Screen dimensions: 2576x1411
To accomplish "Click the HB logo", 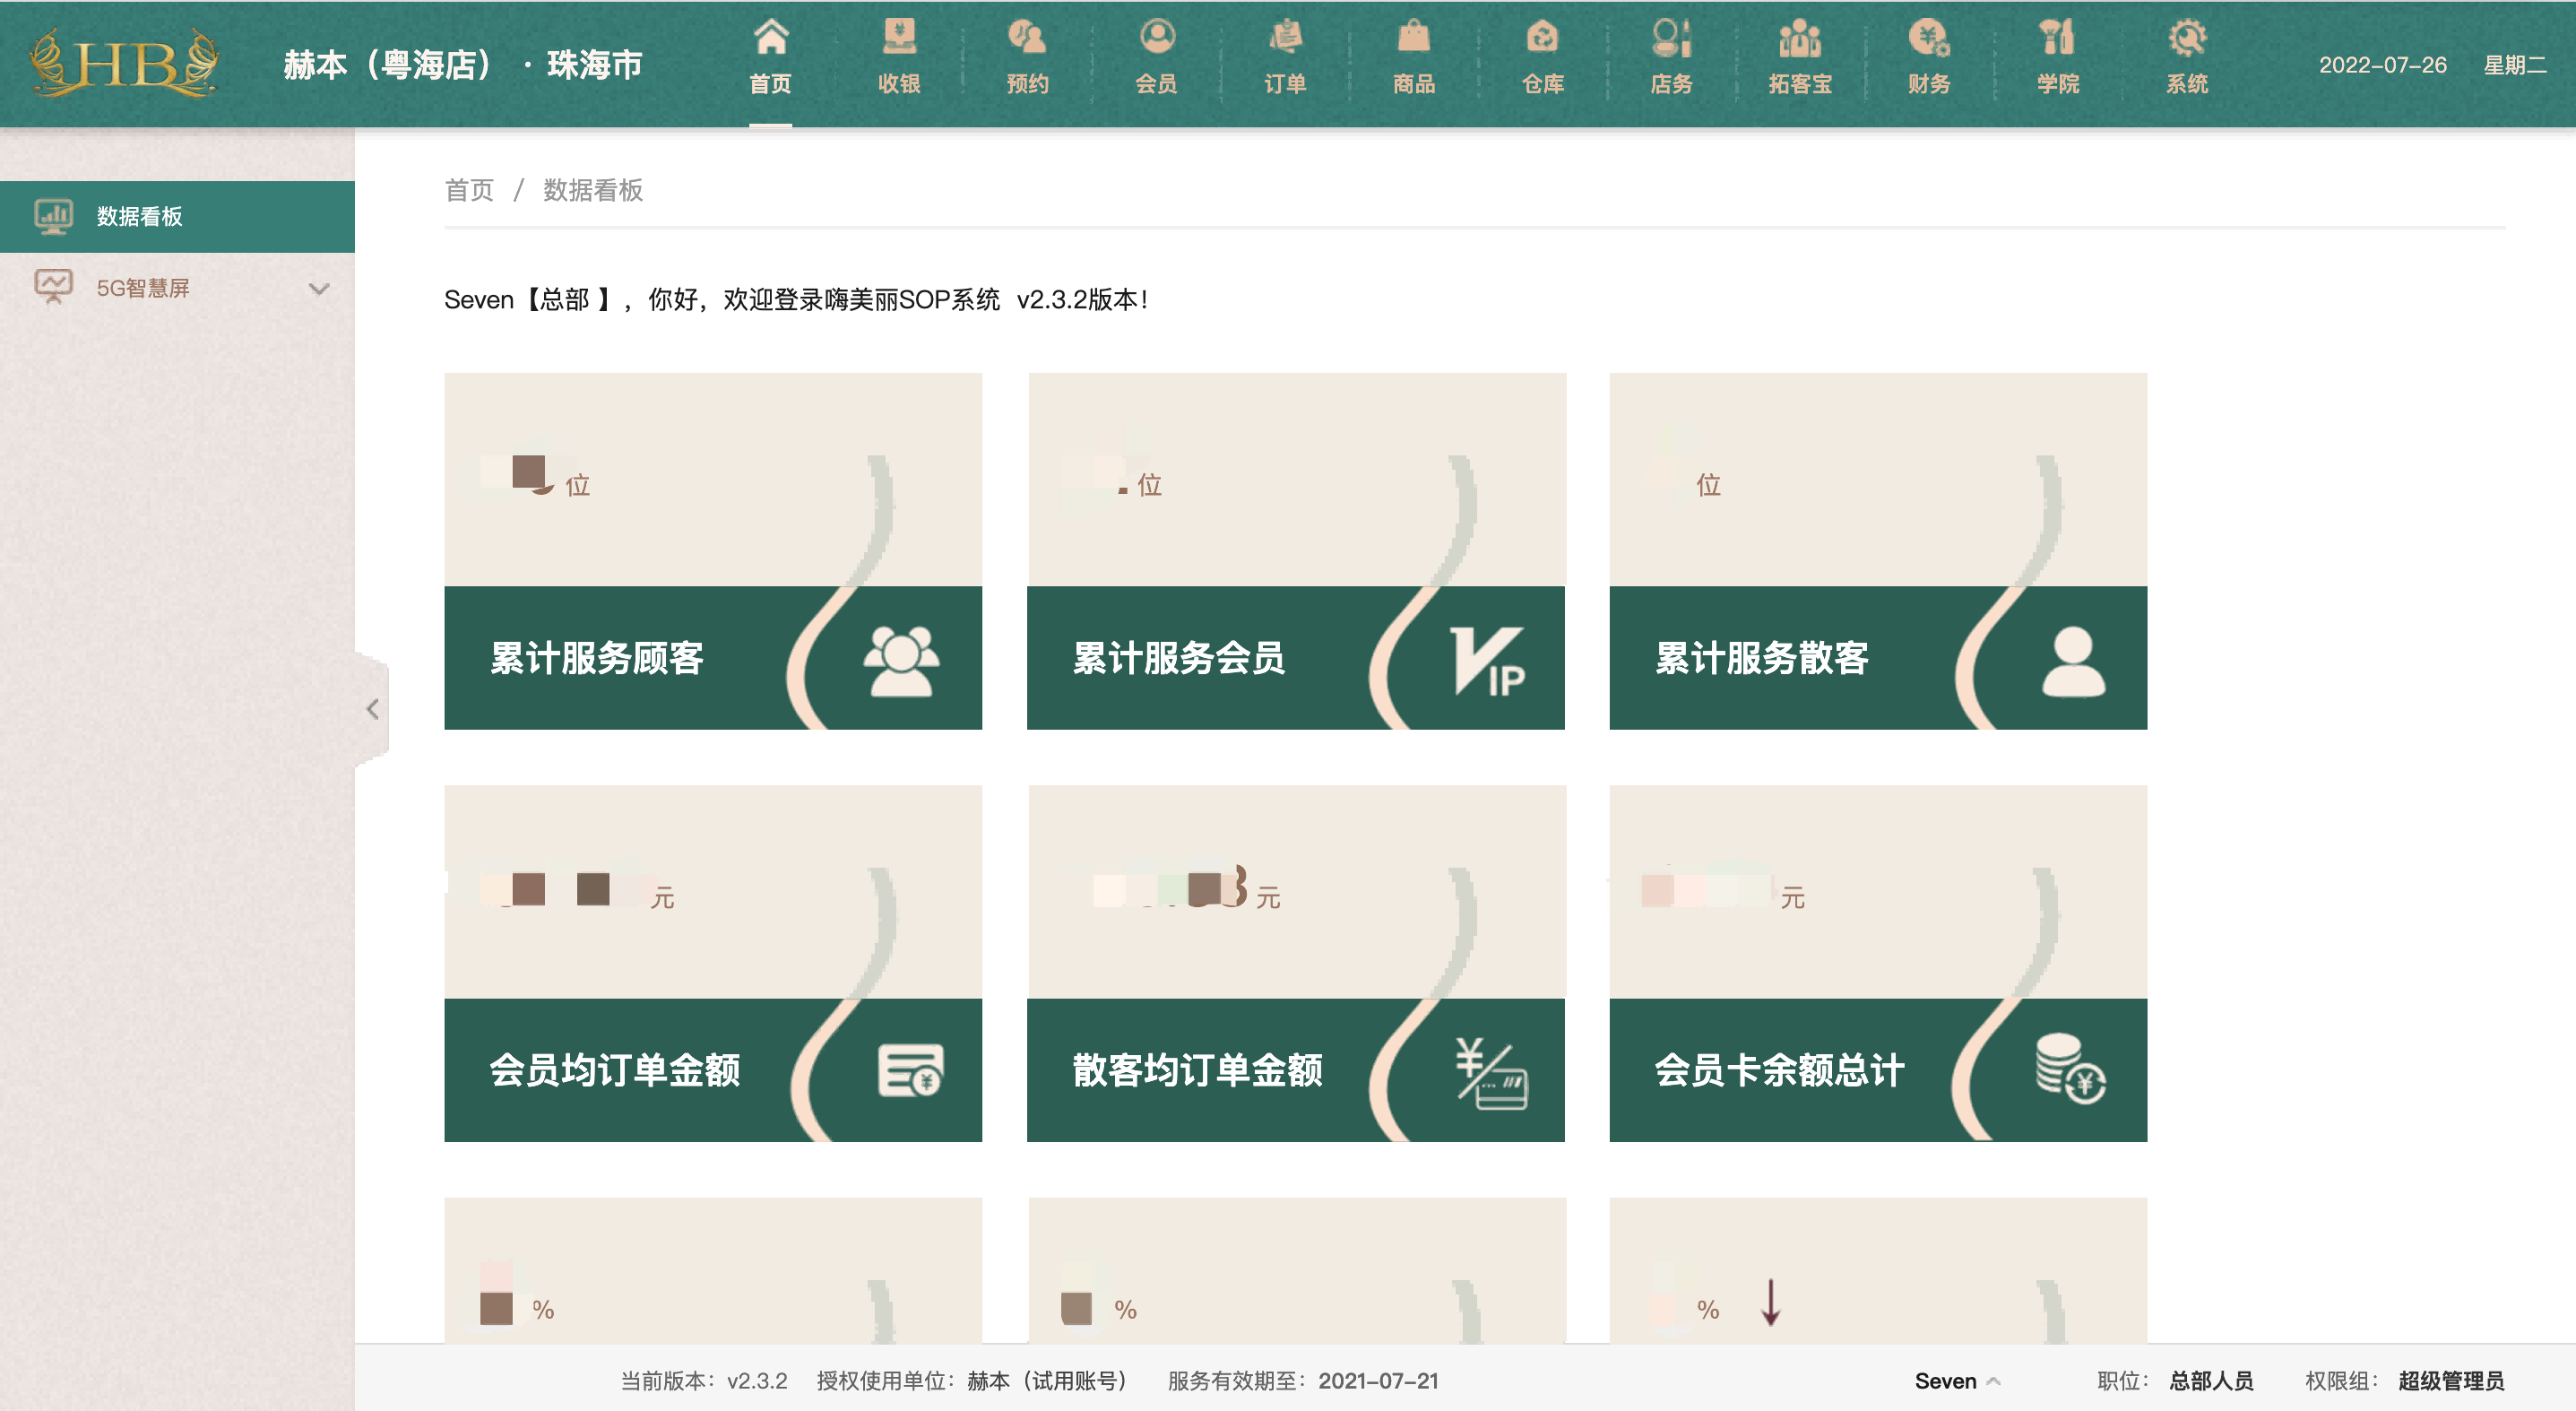I will point(125,63).
